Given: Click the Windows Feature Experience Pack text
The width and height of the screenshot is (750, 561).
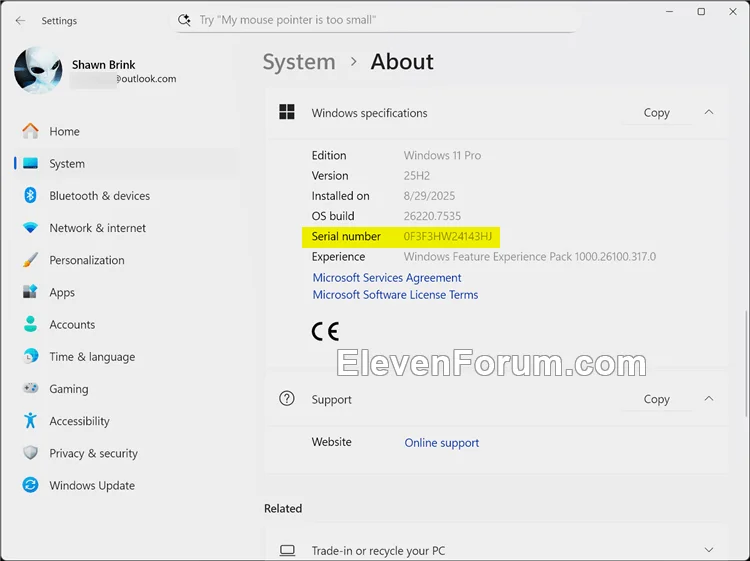Looking at the screenshot, I should (529, 257).
